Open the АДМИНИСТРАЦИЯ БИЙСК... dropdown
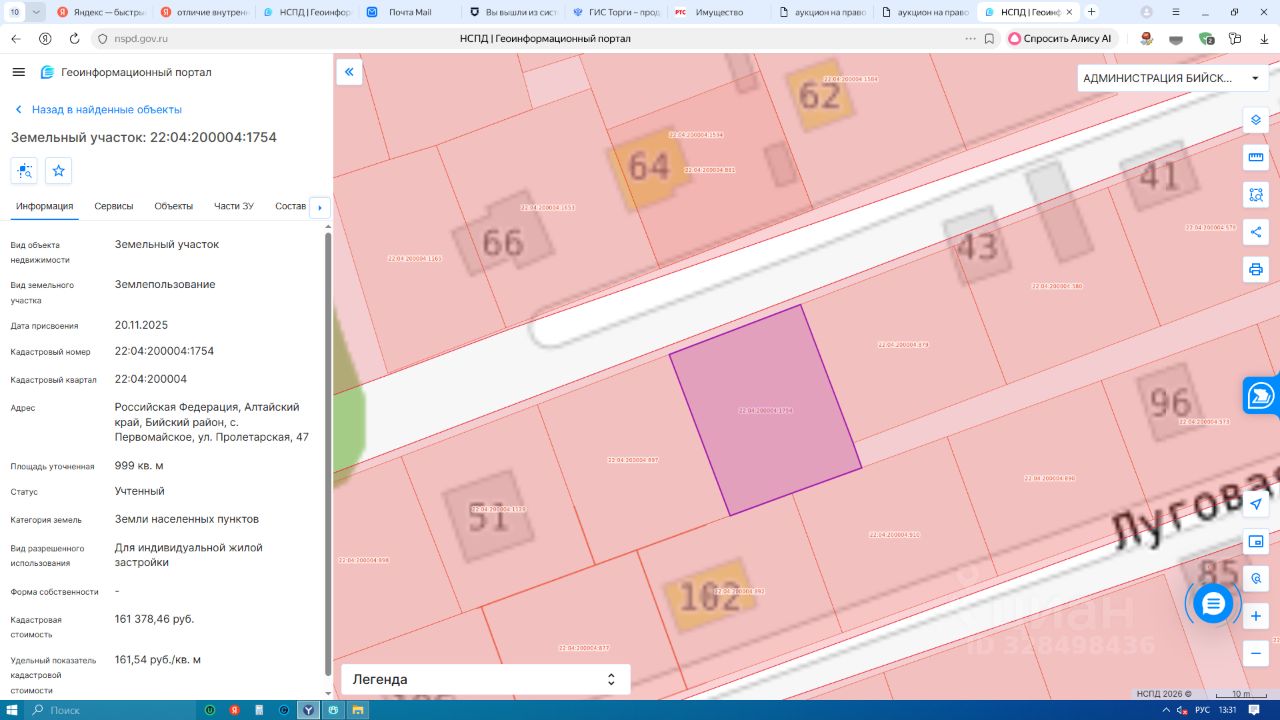1280x720 pixels. click(1172, 78)
